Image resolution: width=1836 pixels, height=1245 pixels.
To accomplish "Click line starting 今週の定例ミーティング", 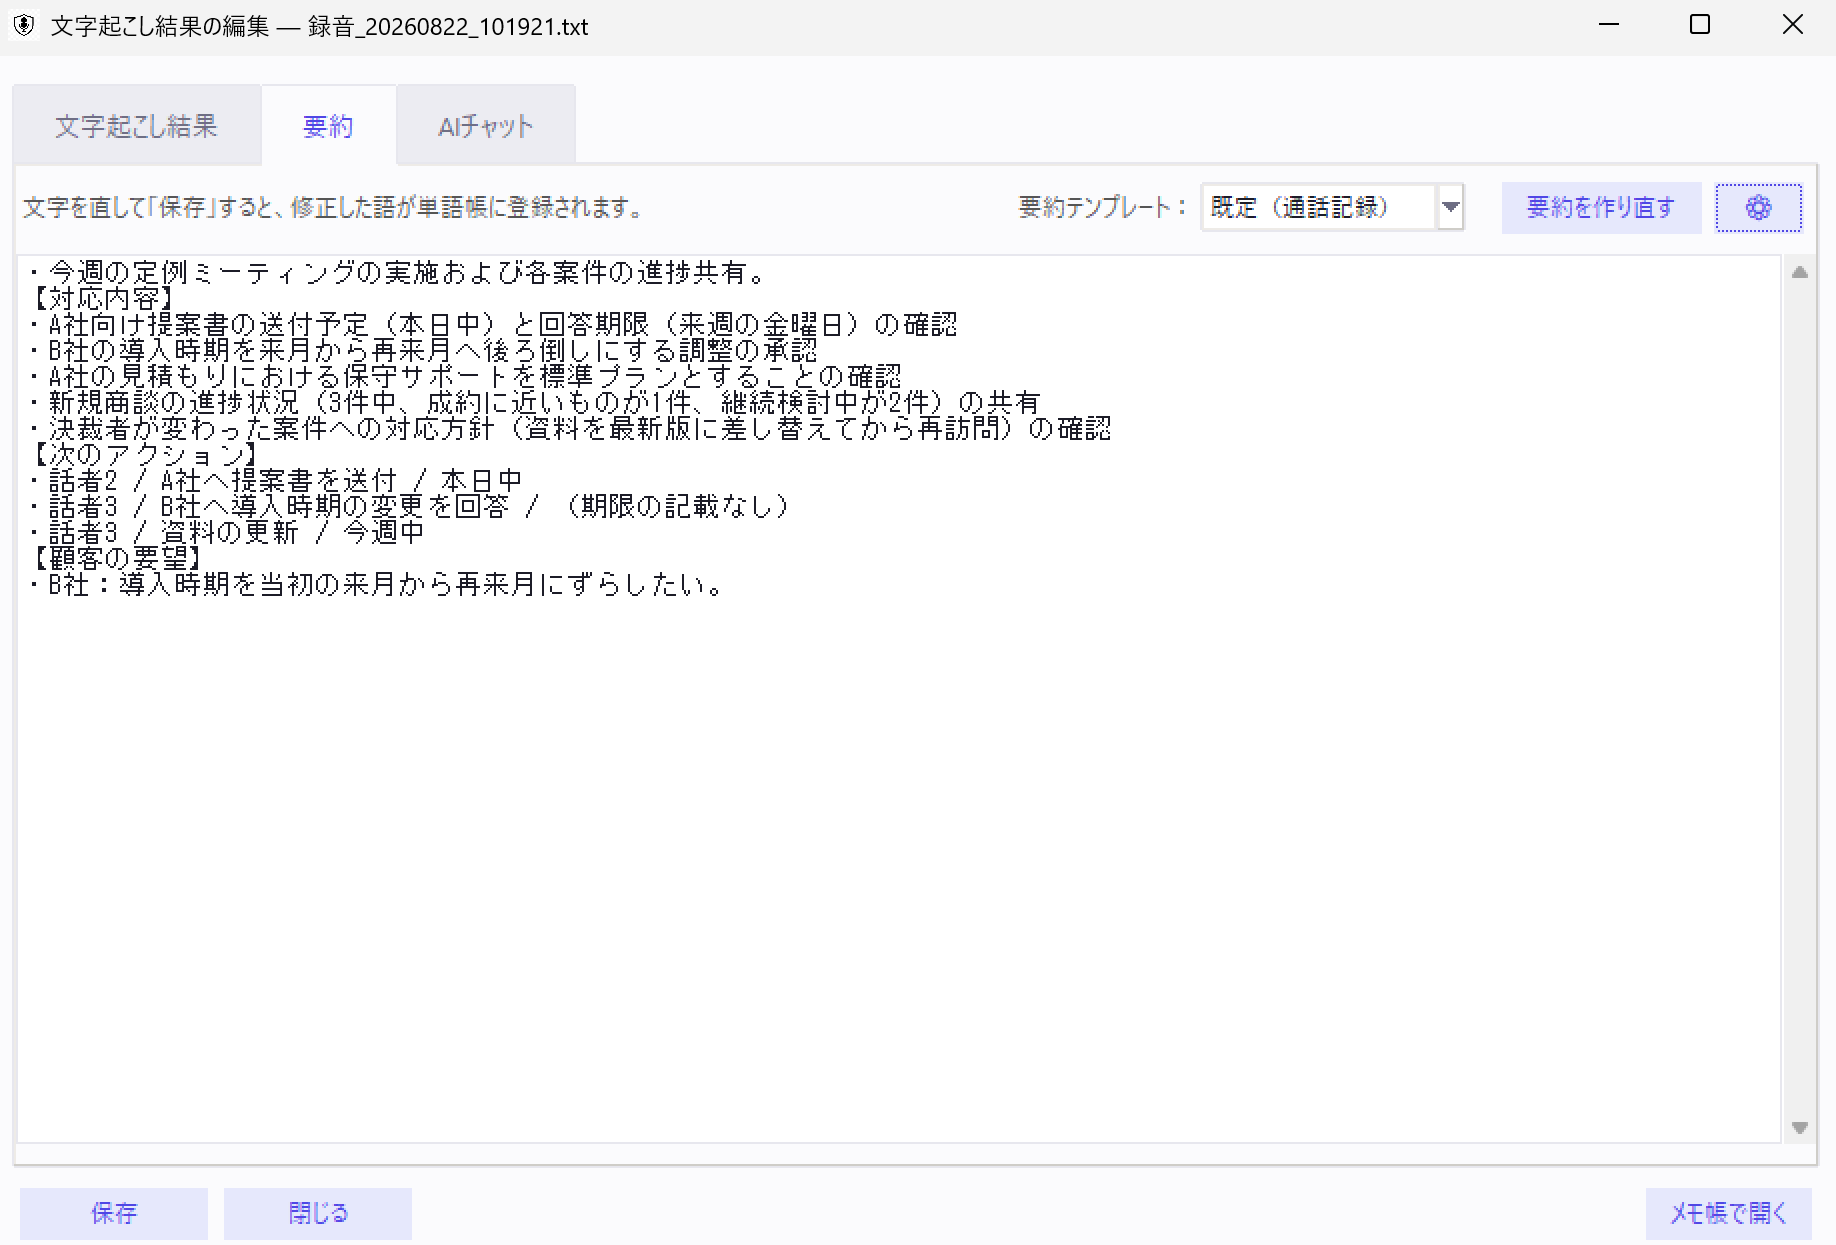I will click(398, 272).
